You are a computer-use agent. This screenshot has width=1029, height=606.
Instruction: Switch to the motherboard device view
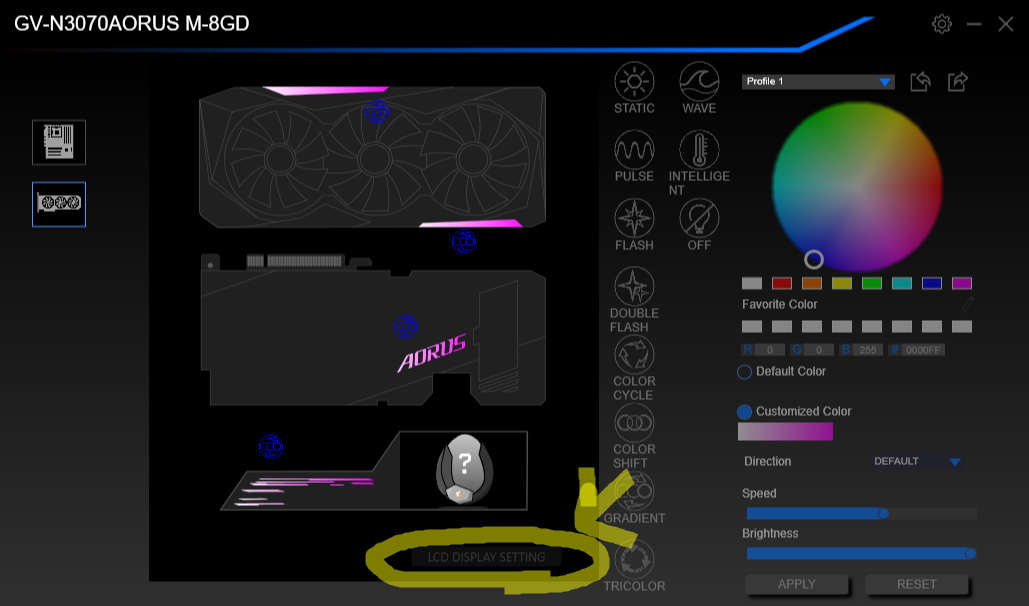pos(58,142)
